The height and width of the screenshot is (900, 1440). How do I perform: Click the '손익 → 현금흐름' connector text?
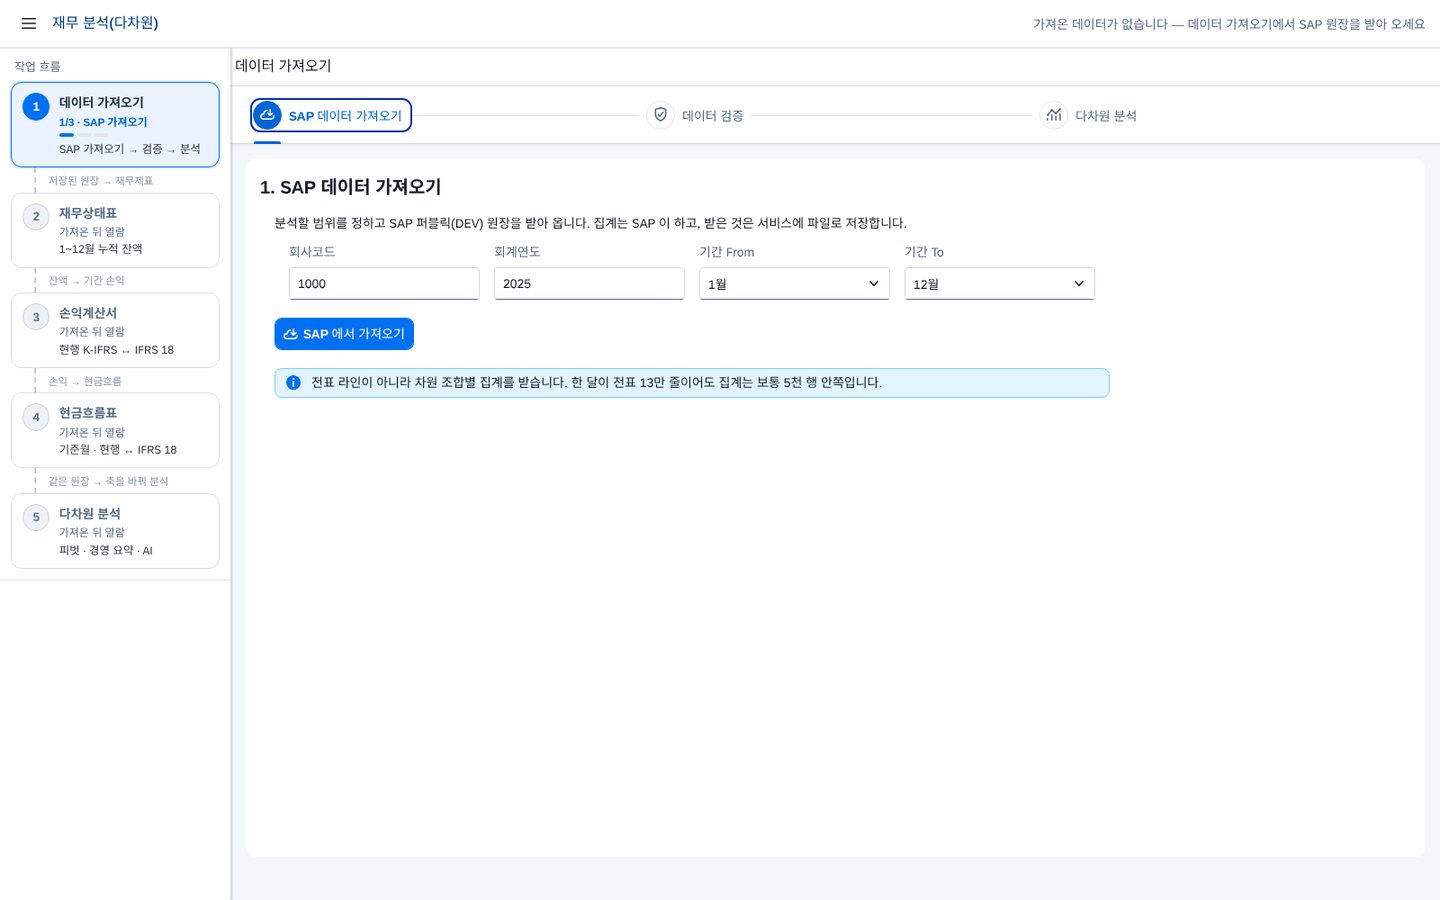click(x=85, y=382)
